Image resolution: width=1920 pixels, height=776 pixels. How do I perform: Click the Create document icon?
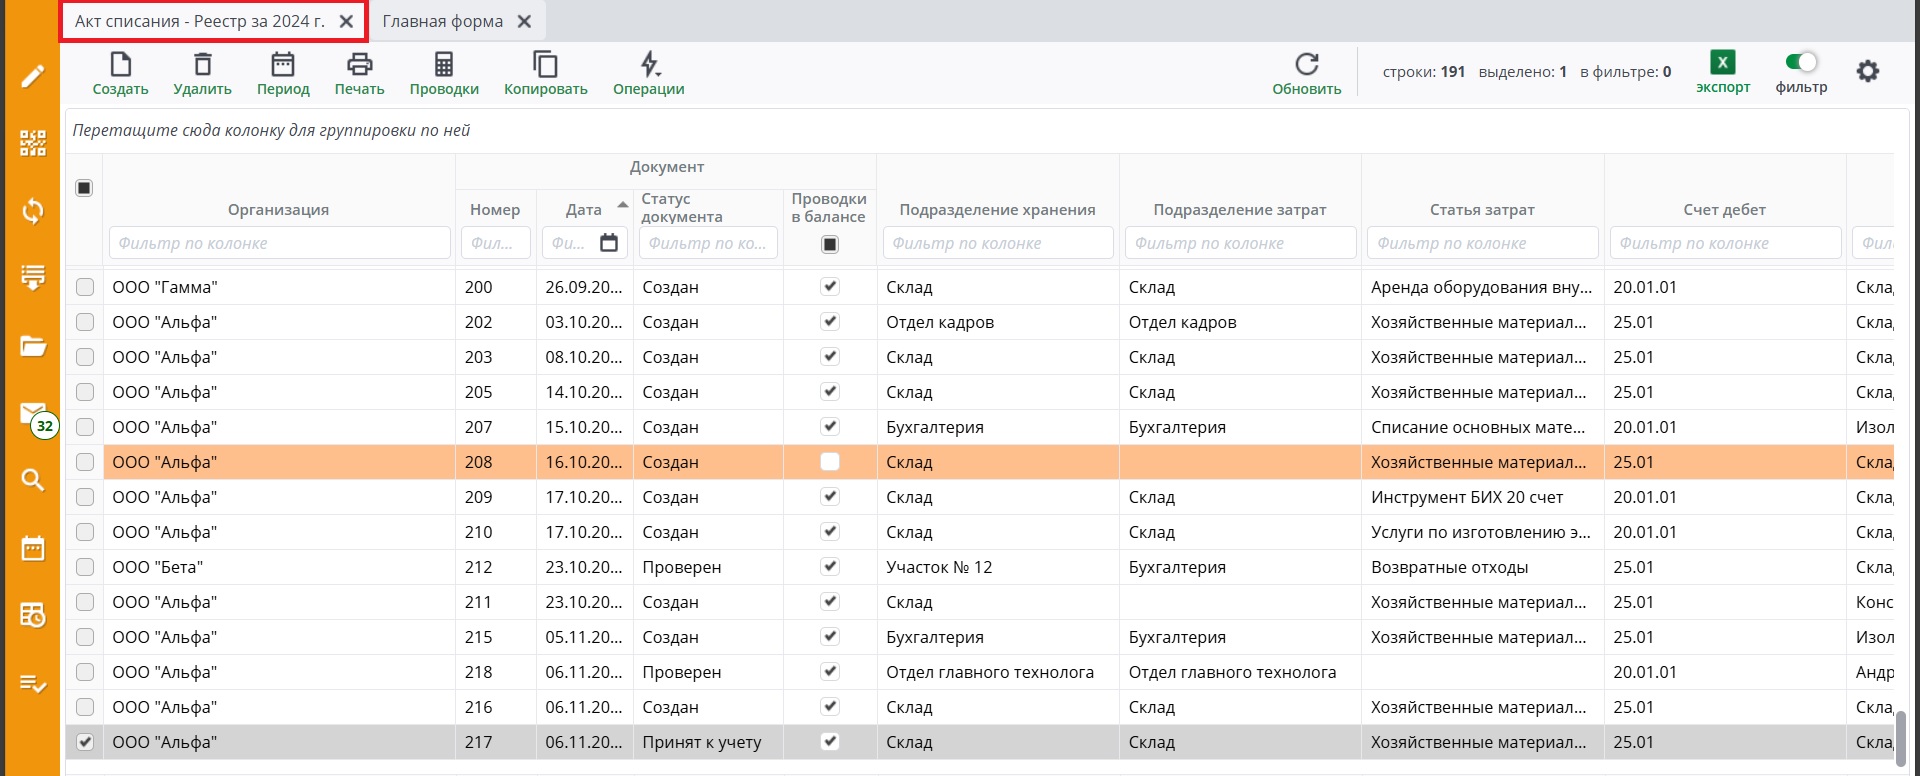120,66
